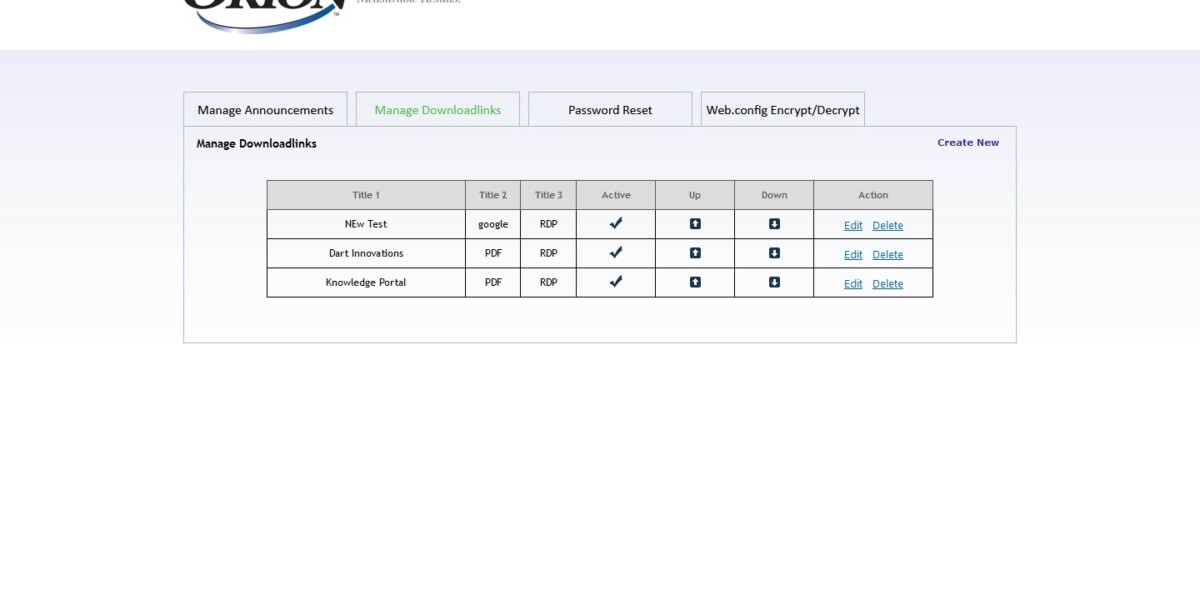Move NEw Test row up

tap(695, 224)
